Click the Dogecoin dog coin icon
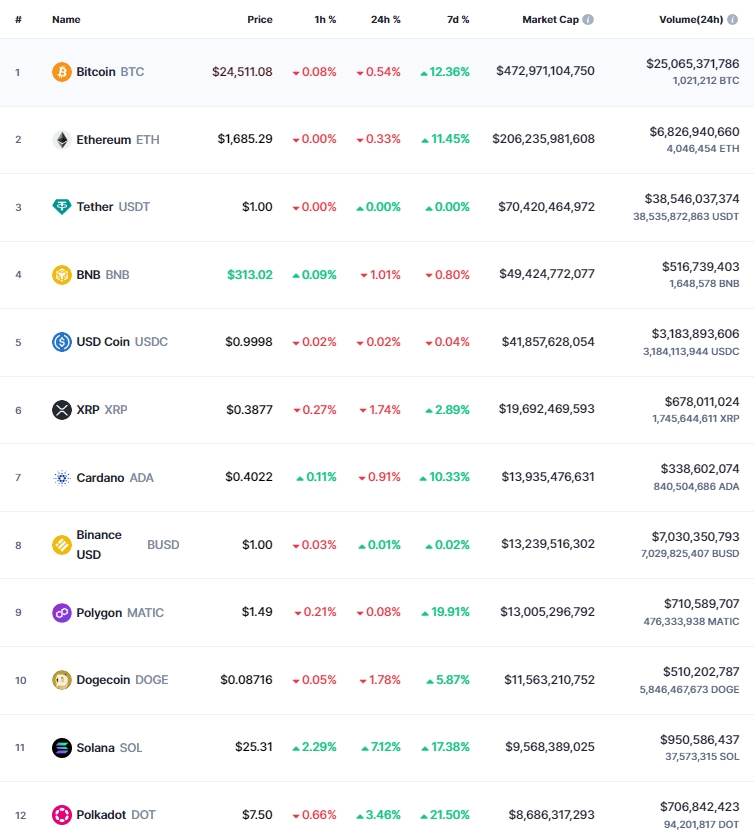The image size is (754, 834). (x=62, y=680)
